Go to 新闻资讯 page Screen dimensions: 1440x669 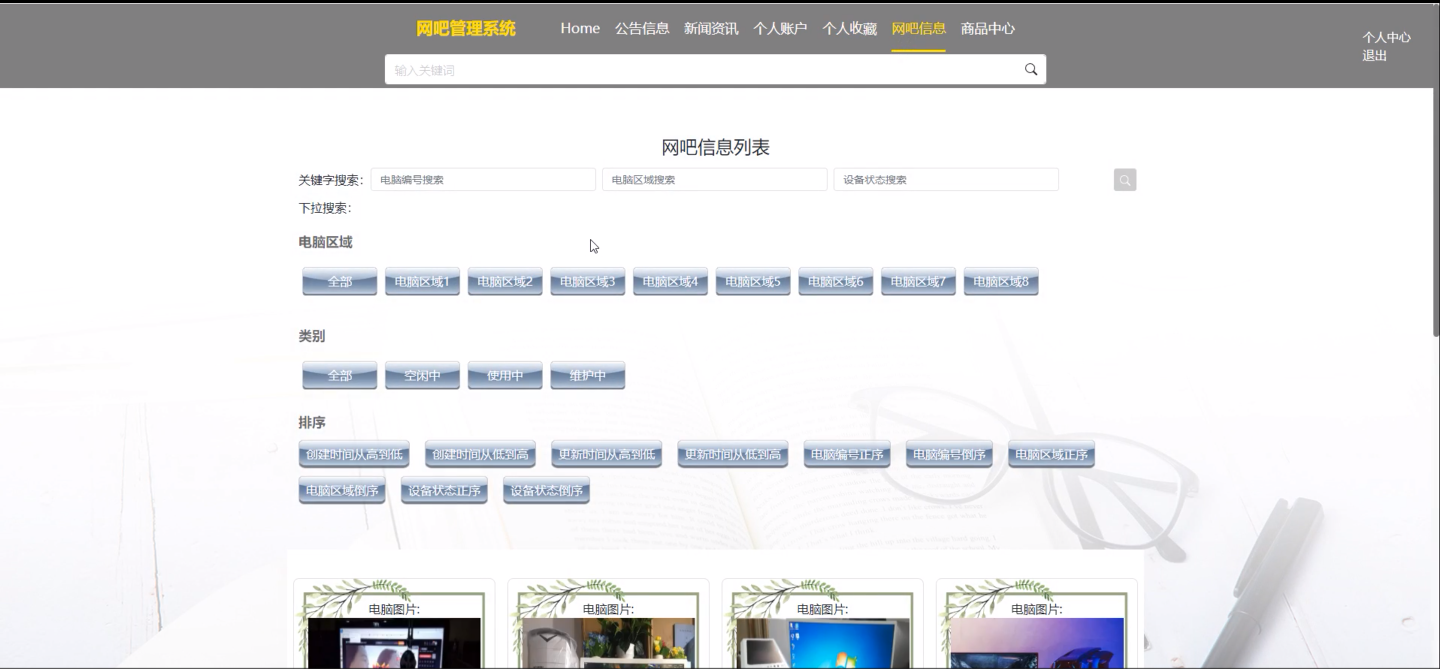[711, 29]
